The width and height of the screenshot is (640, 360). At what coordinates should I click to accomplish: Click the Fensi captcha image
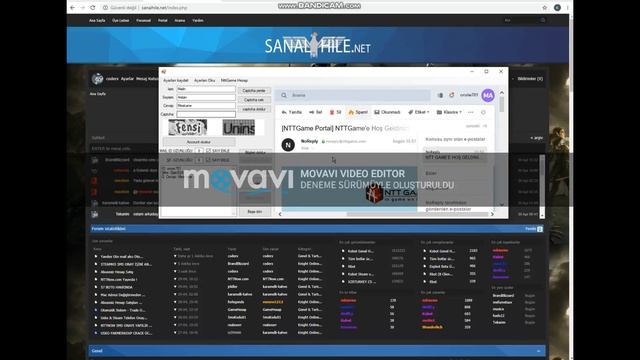click(188, 128)
